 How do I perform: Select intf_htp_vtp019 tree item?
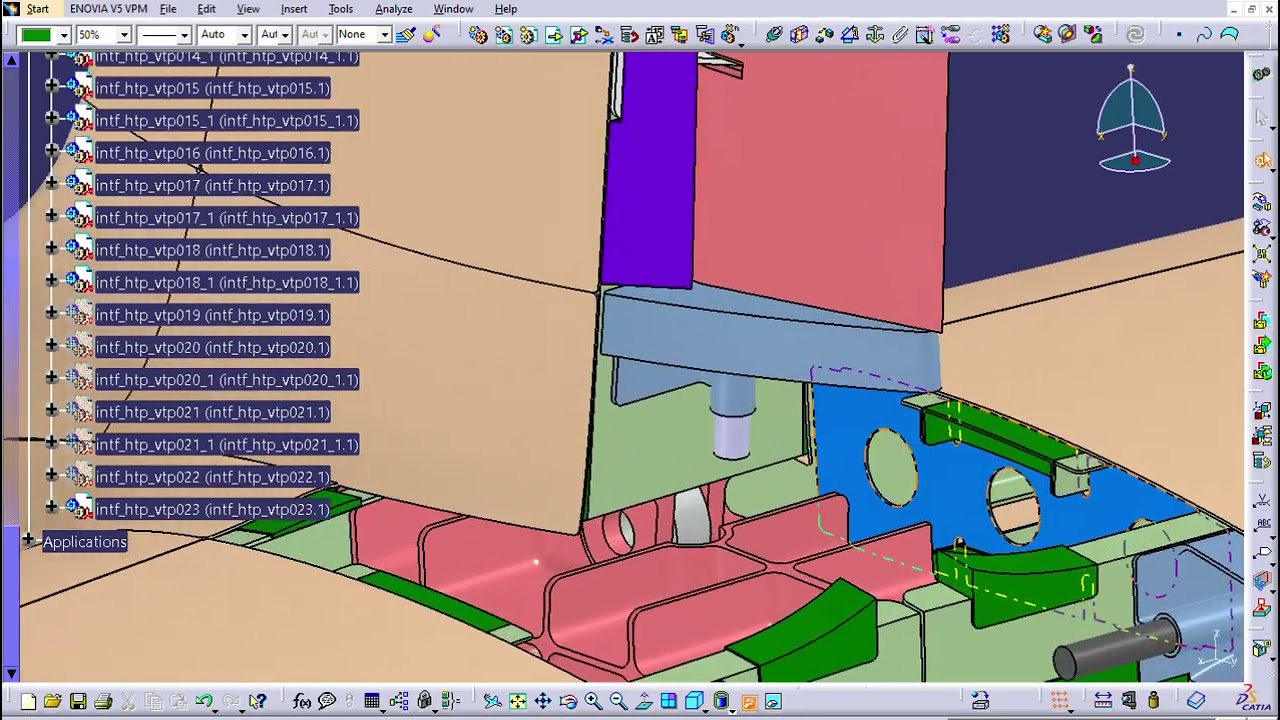point(212,315)
